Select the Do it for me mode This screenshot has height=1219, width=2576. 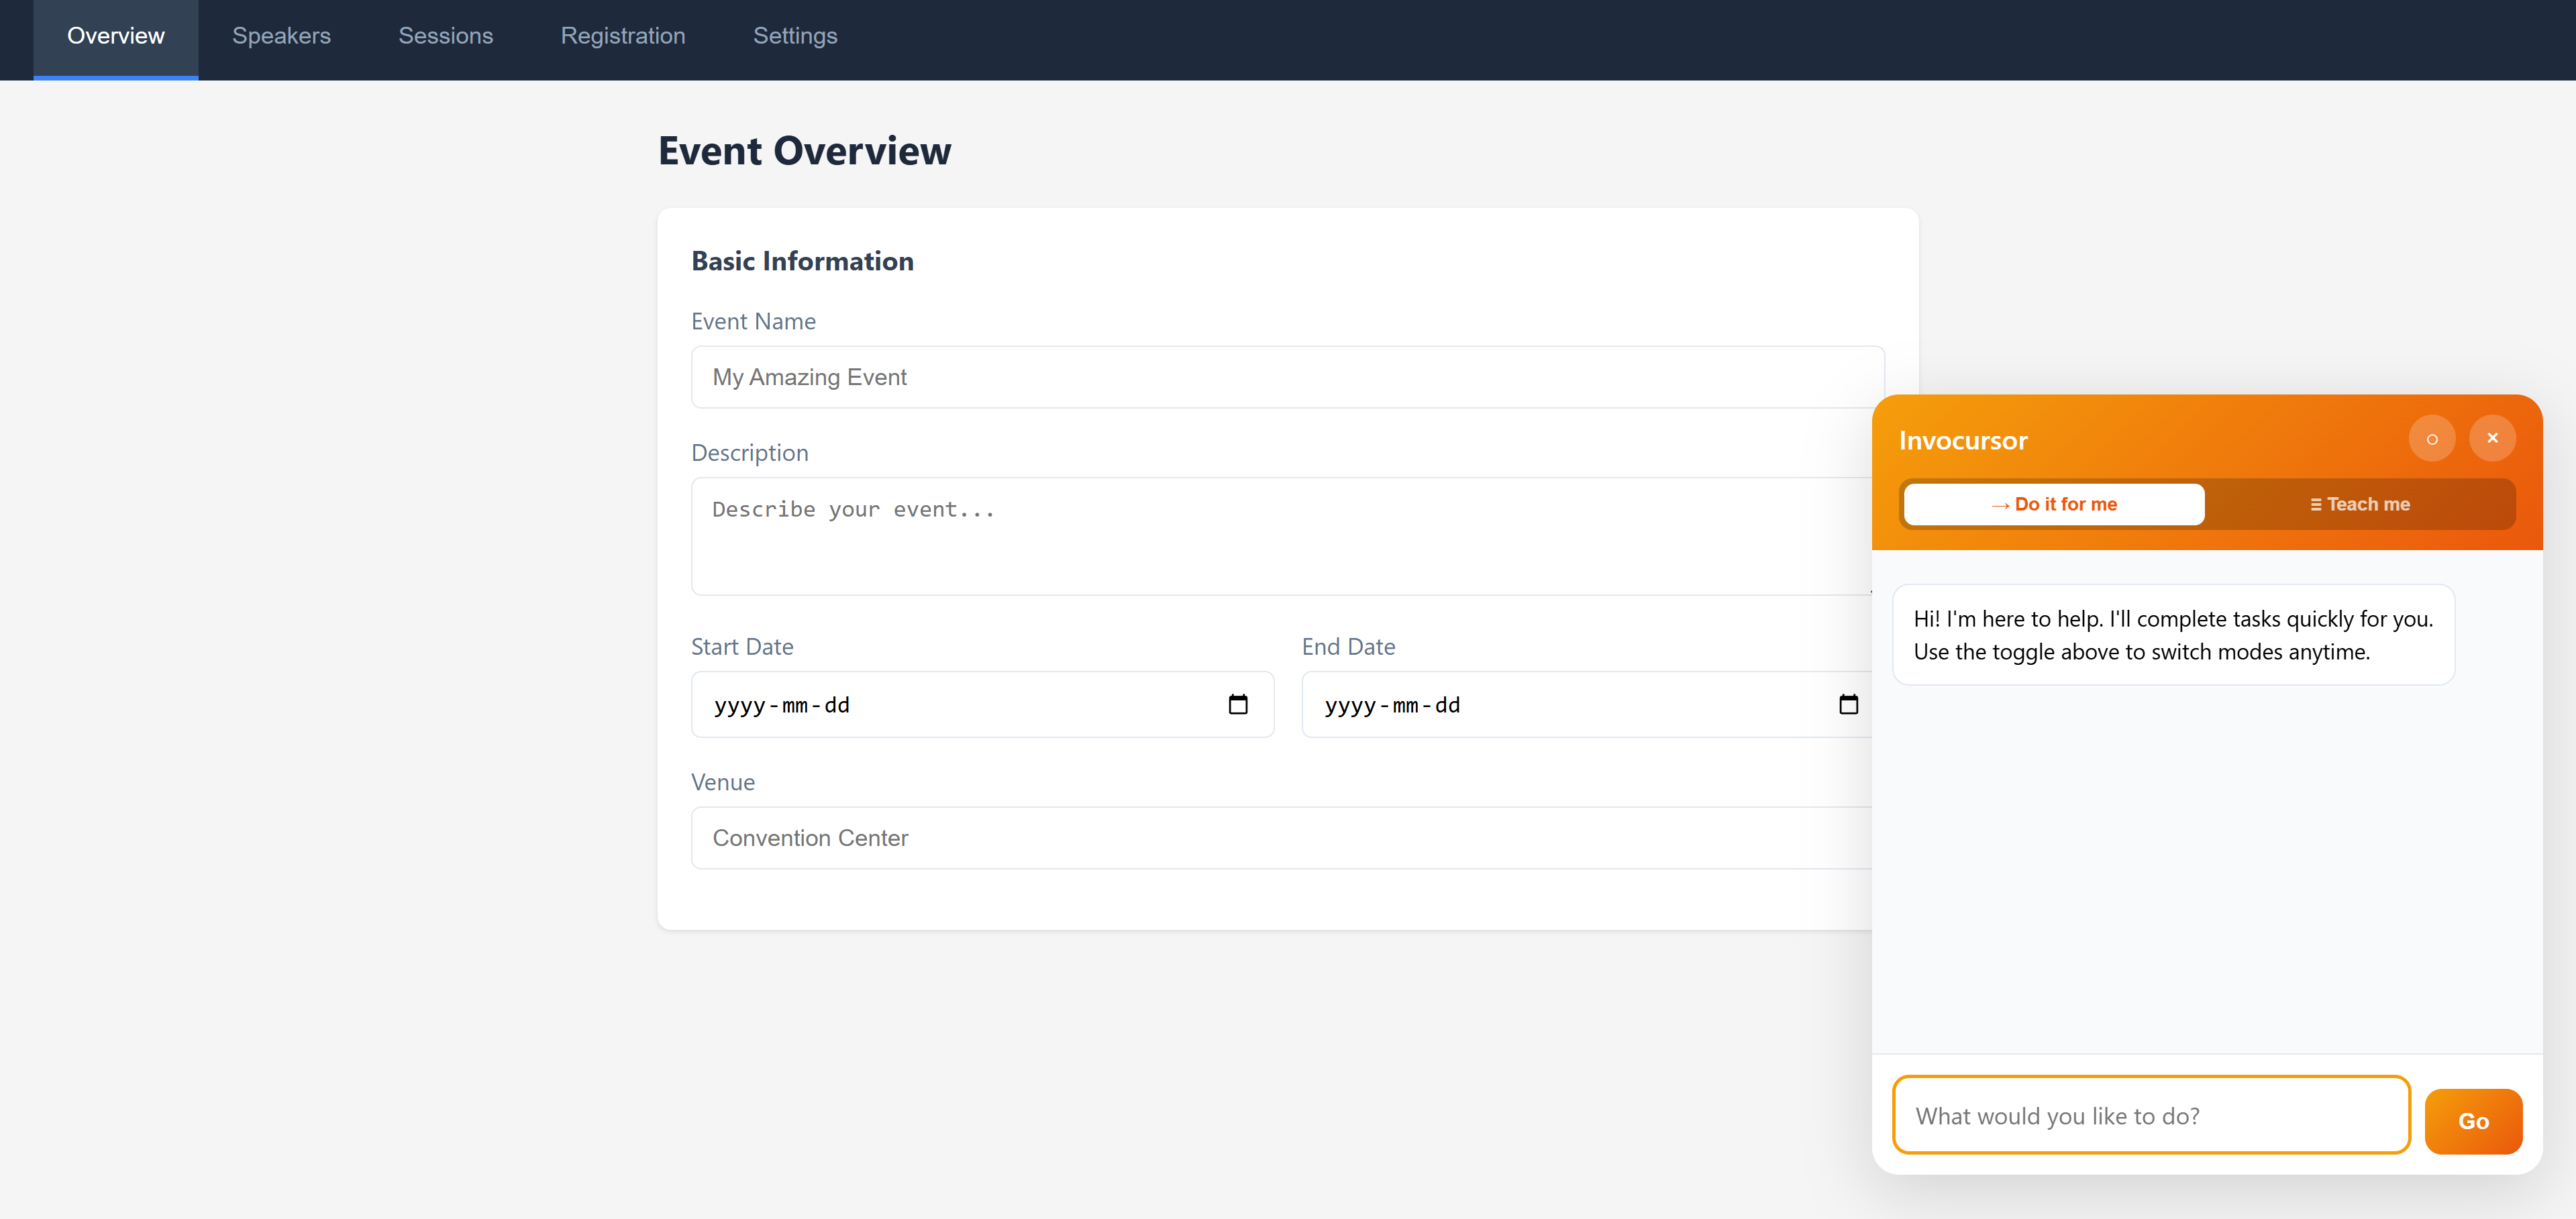click(2053, 504)
